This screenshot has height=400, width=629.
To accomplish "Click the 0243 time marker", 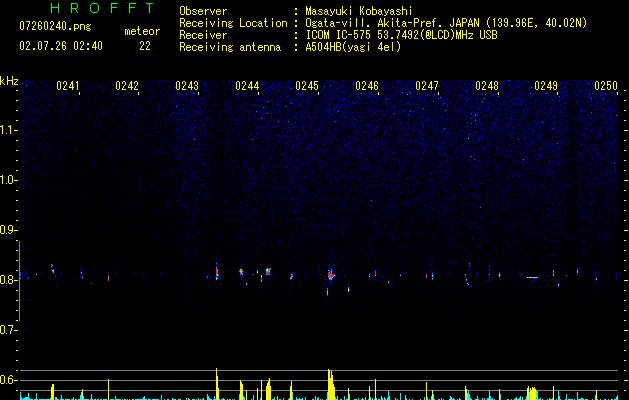I will 187,85.
